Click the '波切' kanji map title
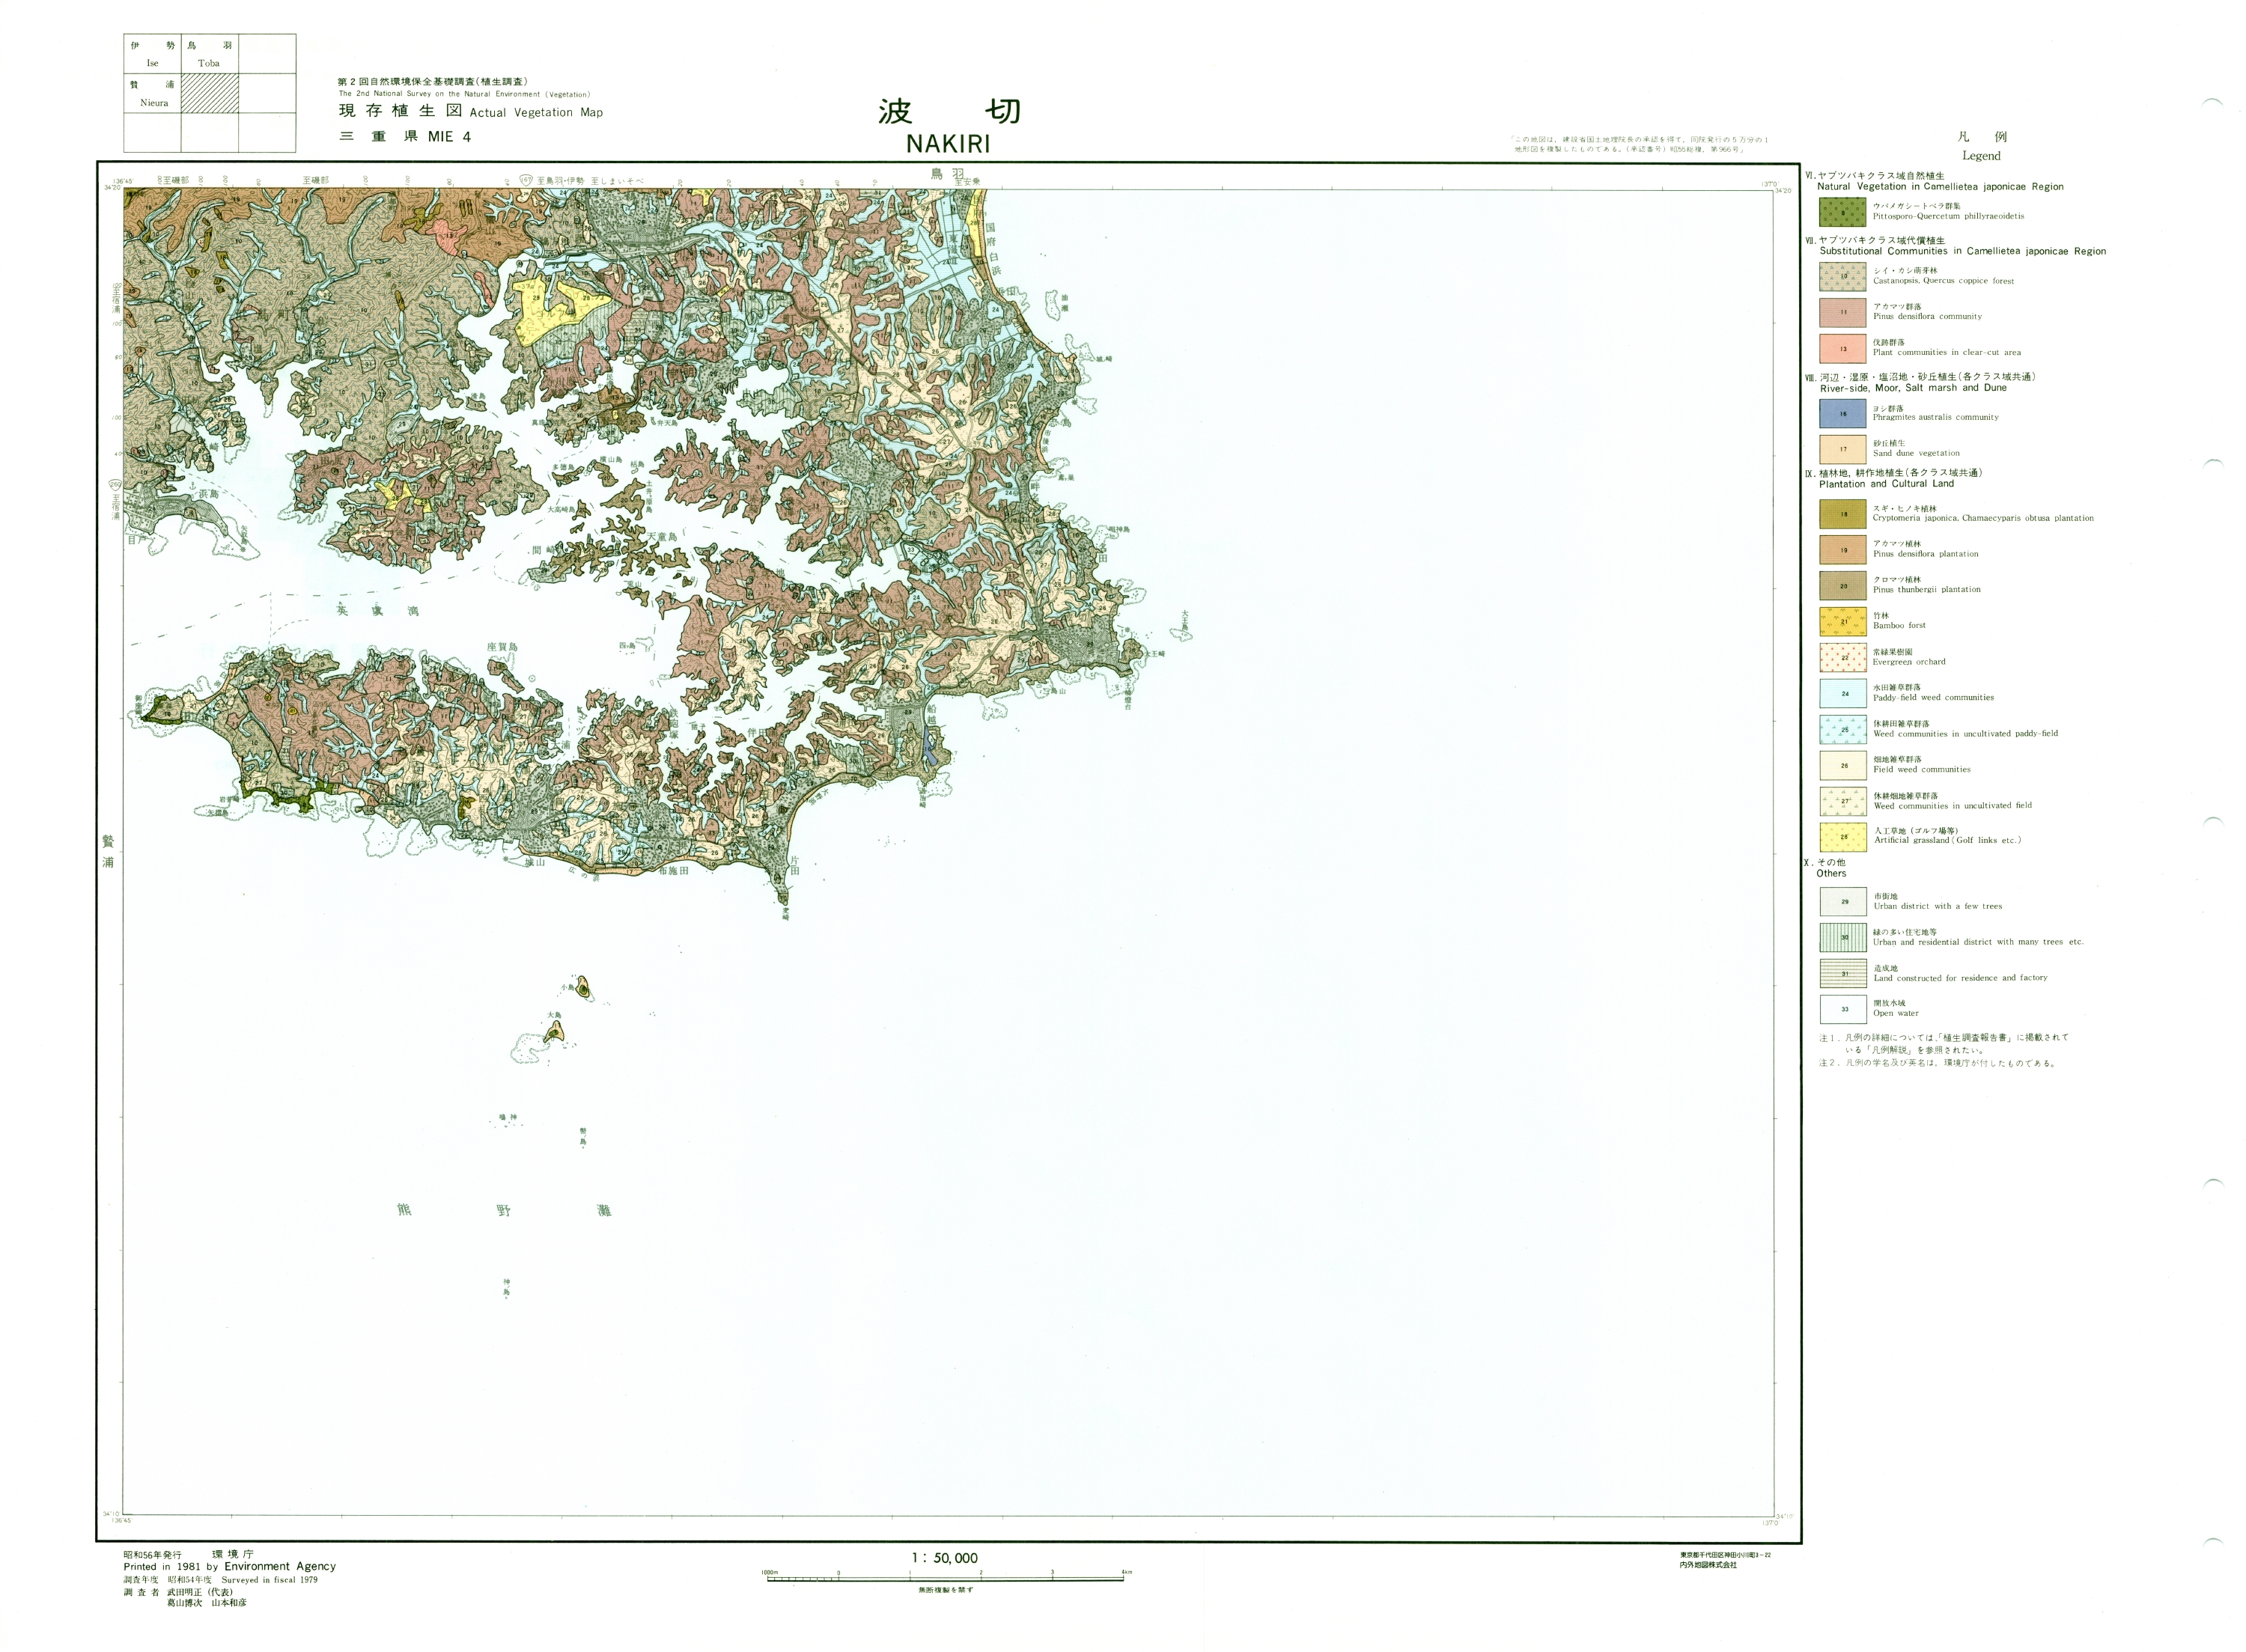Viewport: 2246px width, 1652px height. pyautogui.click(x=949, y=110)
